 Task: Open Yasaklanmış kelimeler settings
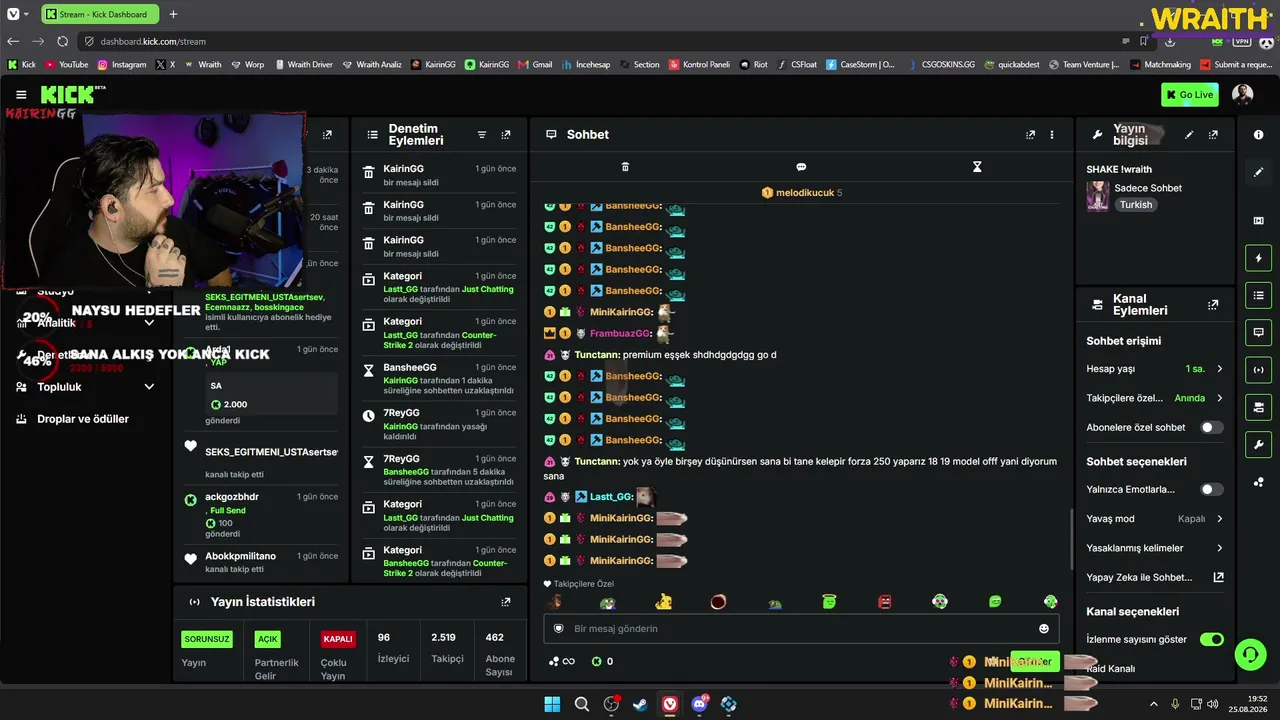click(1155, 548)
